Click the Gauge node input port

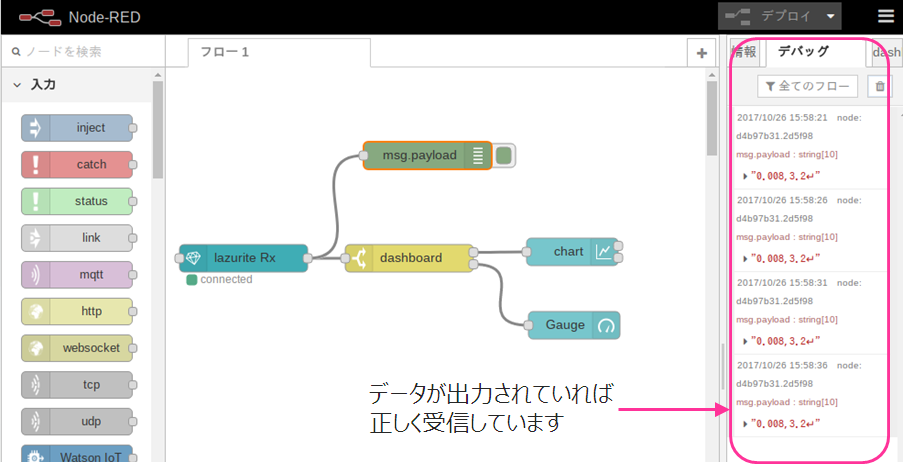pos(528,325)
